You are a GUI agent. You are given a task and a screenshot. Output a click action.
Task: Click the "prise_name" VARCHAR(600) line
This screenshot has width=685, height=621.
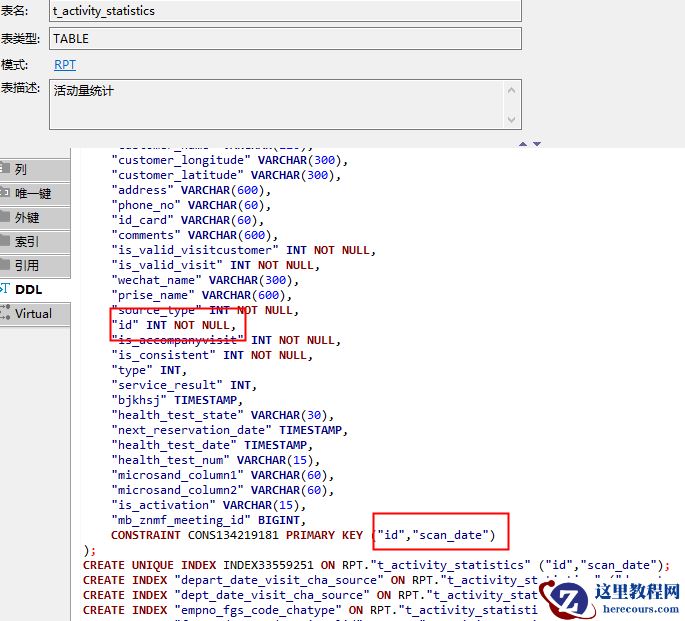point(202,295)
